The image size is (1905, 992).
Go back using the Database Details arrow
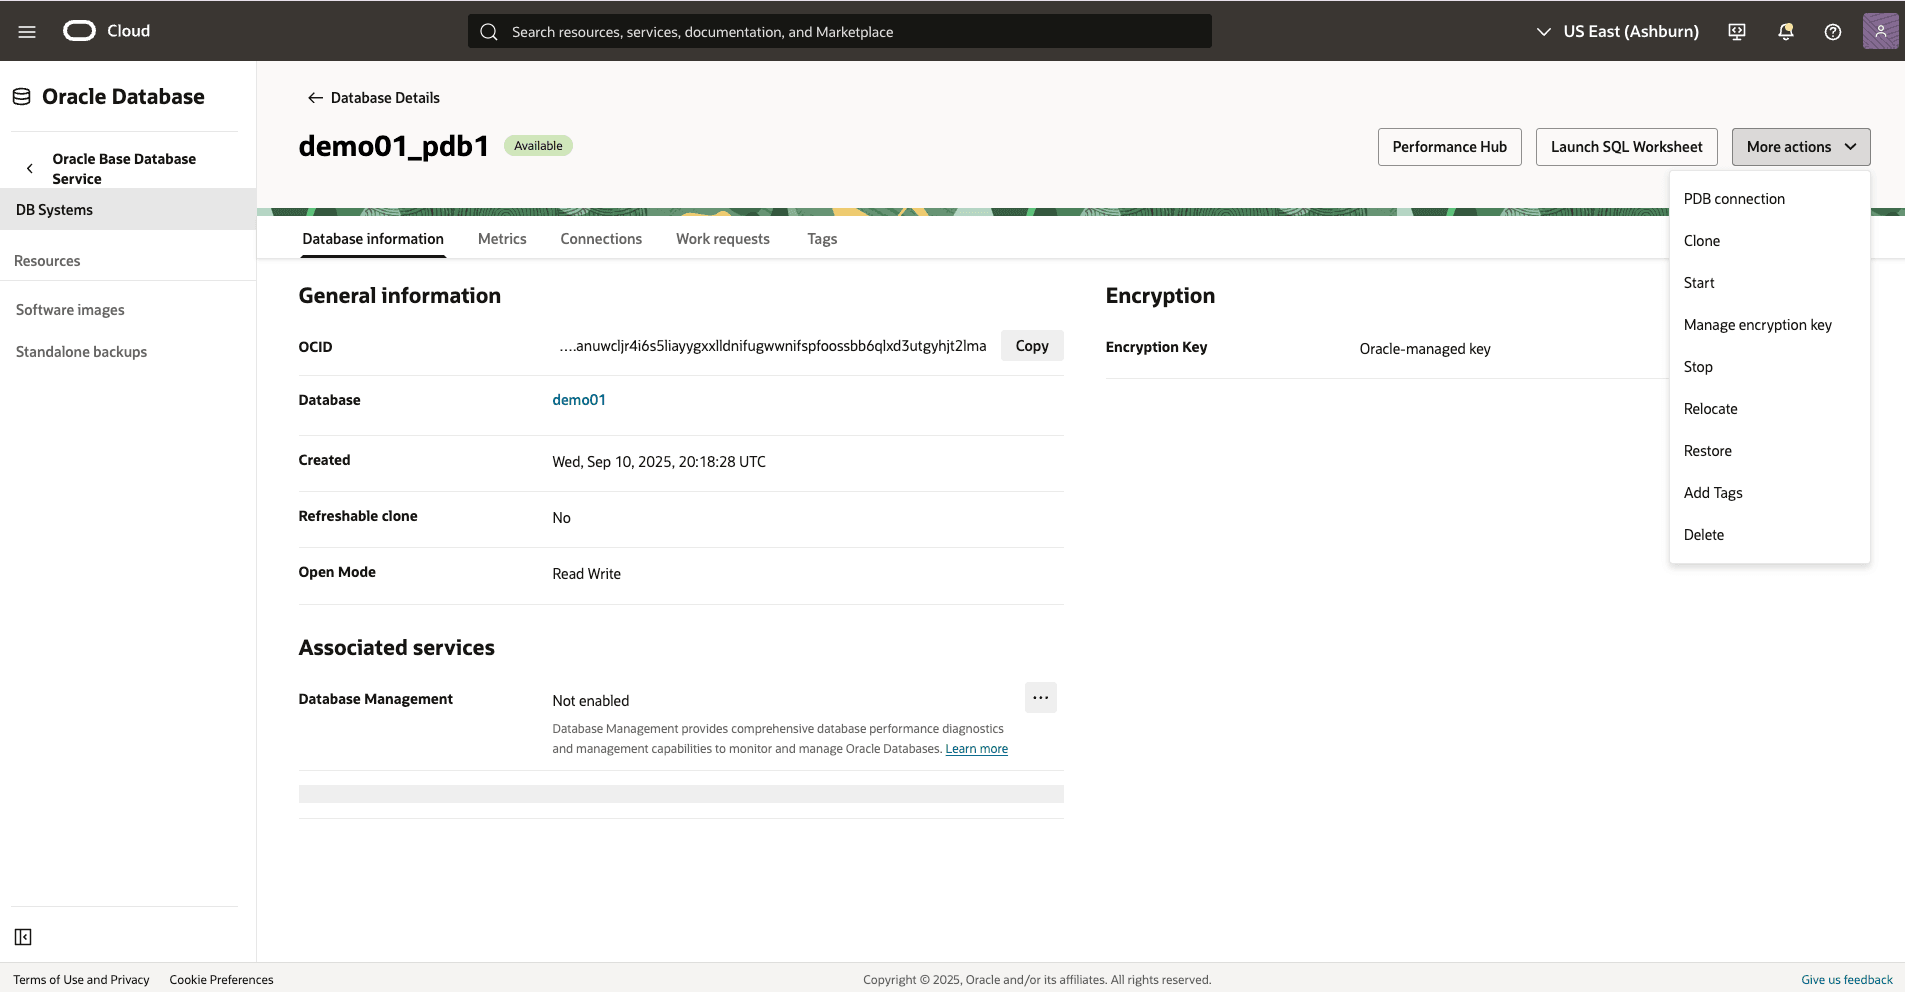(314, 97)
